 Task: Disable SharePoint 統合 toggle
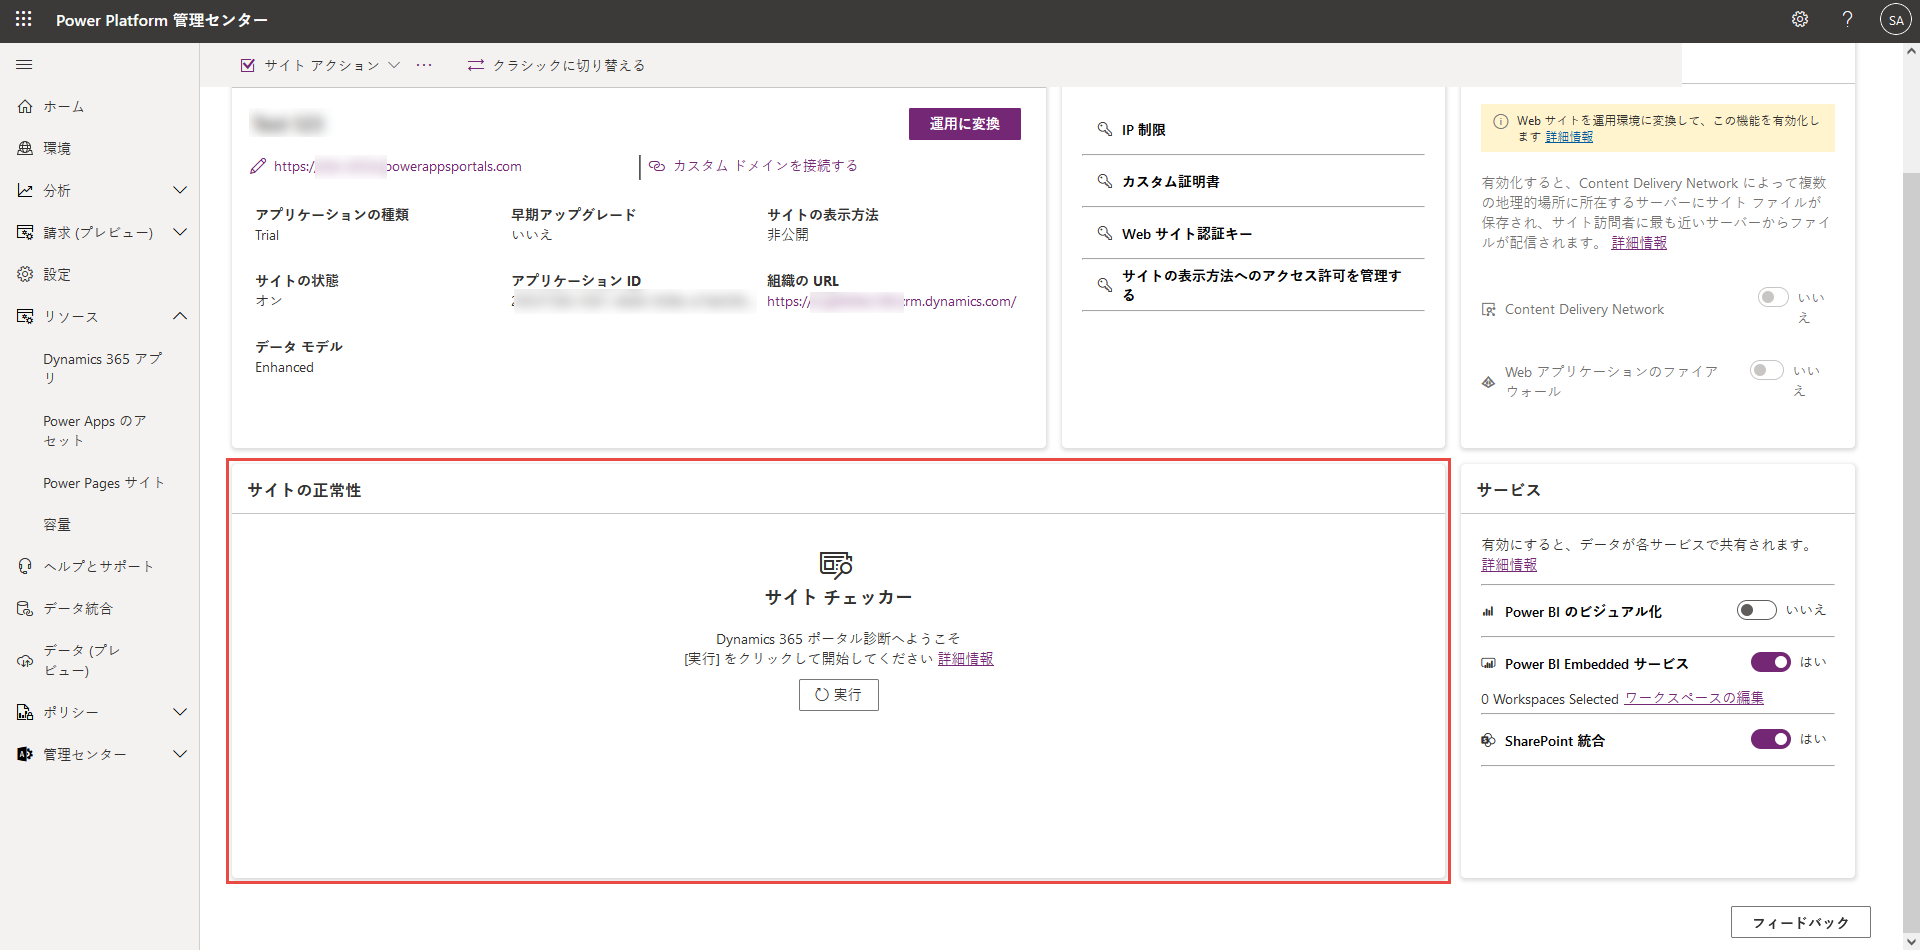click(1770, 739)
